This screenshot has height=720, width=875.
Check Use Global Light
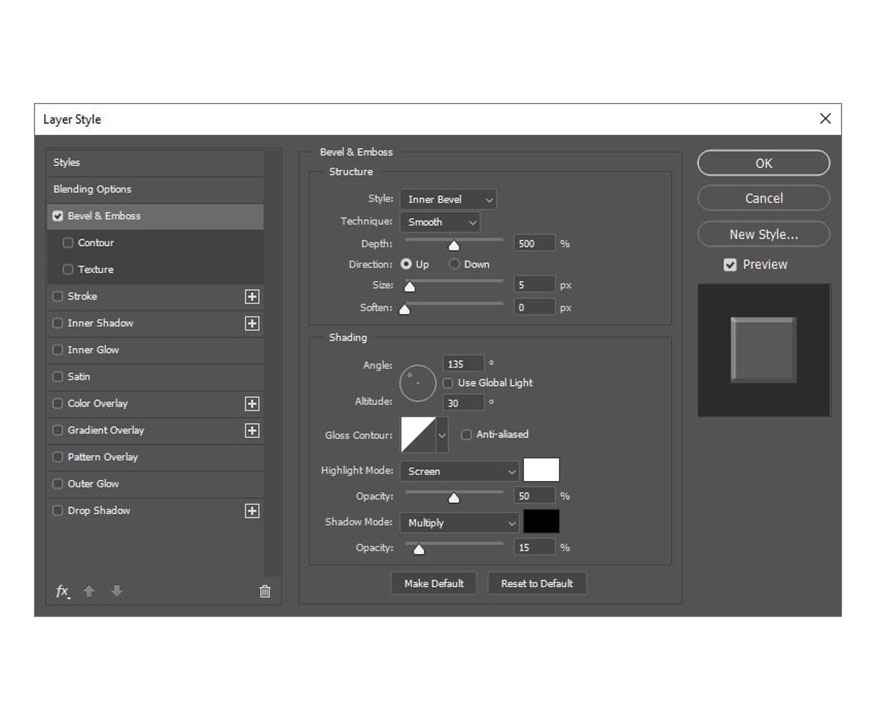pos(448,383)
